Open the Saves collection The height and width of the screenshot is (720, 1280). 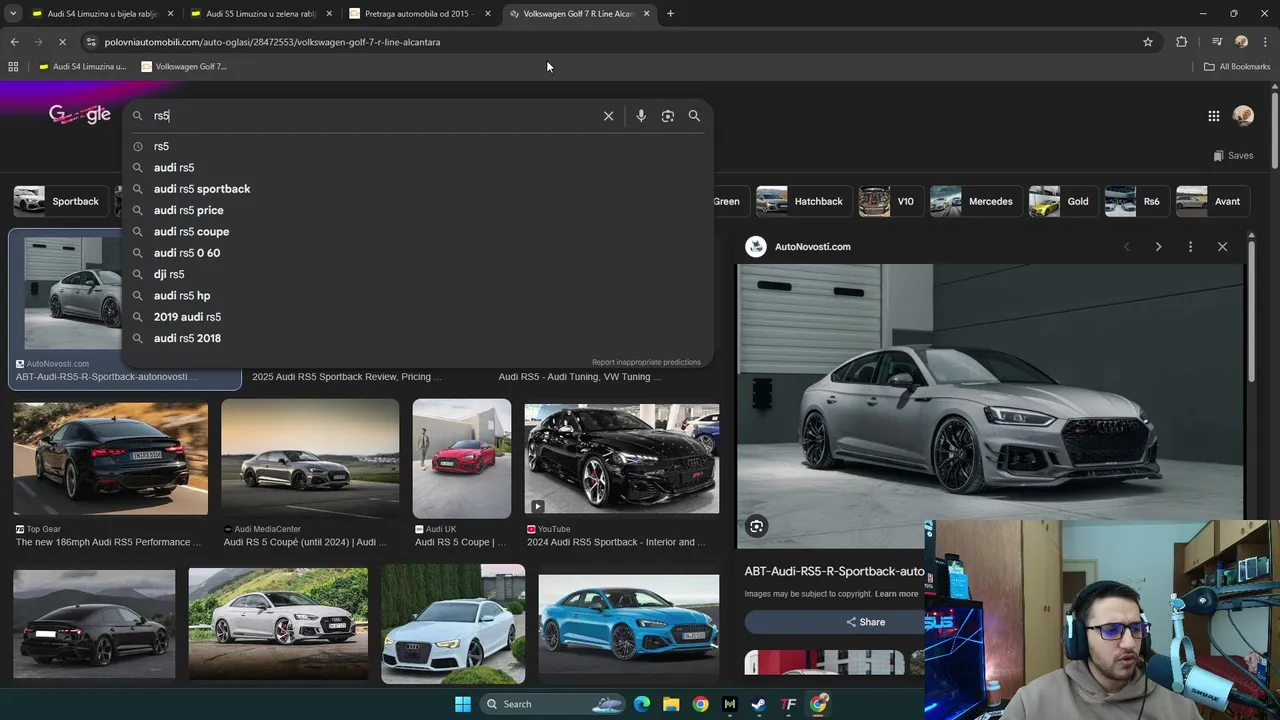(1233, 155)
